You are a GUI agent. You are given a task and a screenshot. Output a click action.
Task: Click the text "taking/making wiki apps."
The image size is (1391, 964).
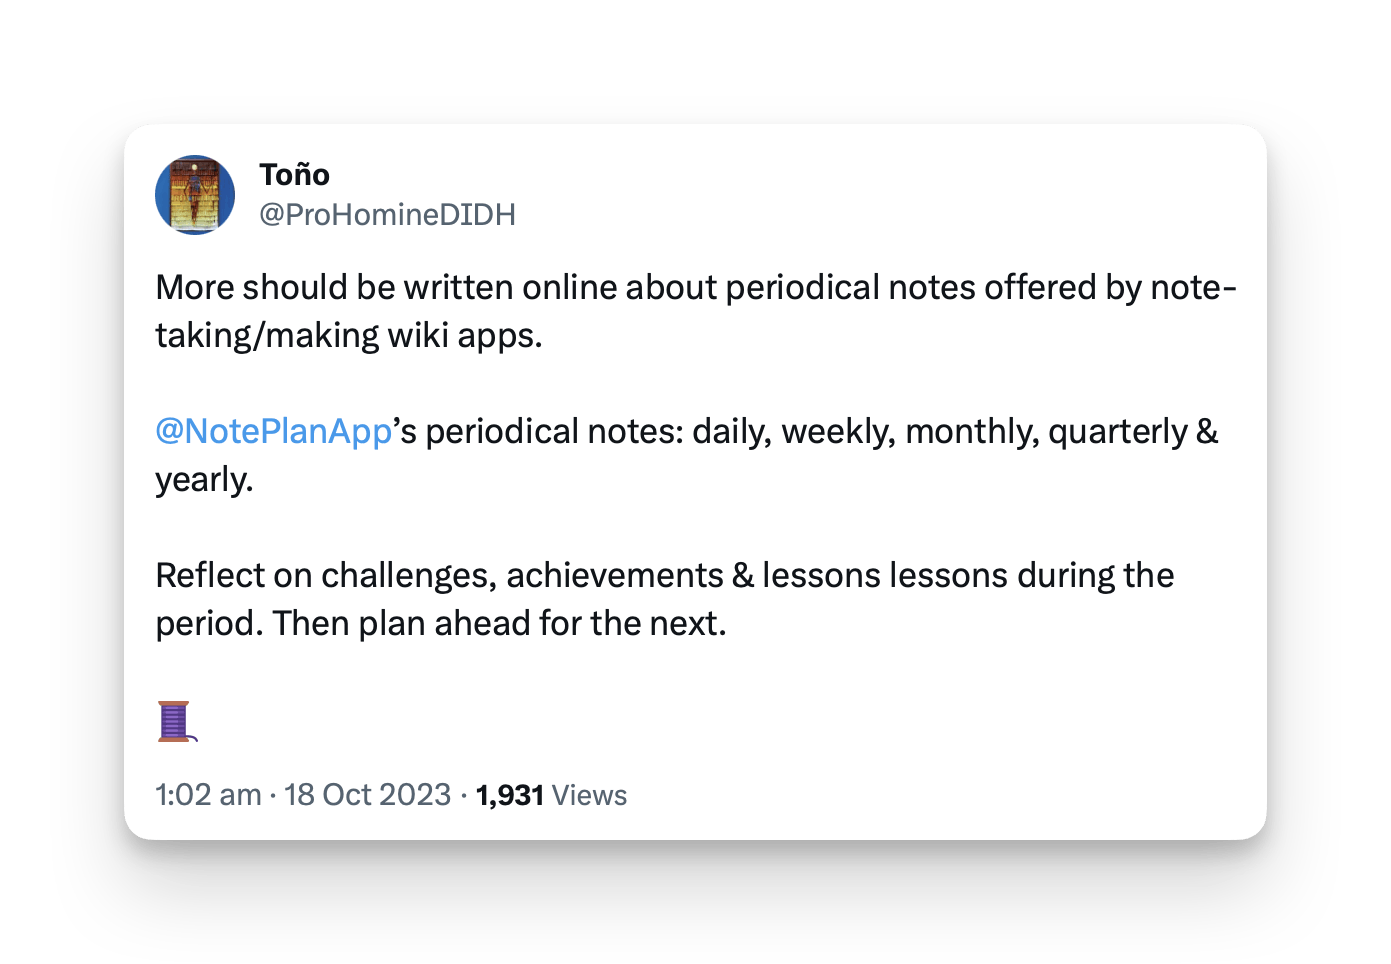pyautogui.click(x=348, y=336)
